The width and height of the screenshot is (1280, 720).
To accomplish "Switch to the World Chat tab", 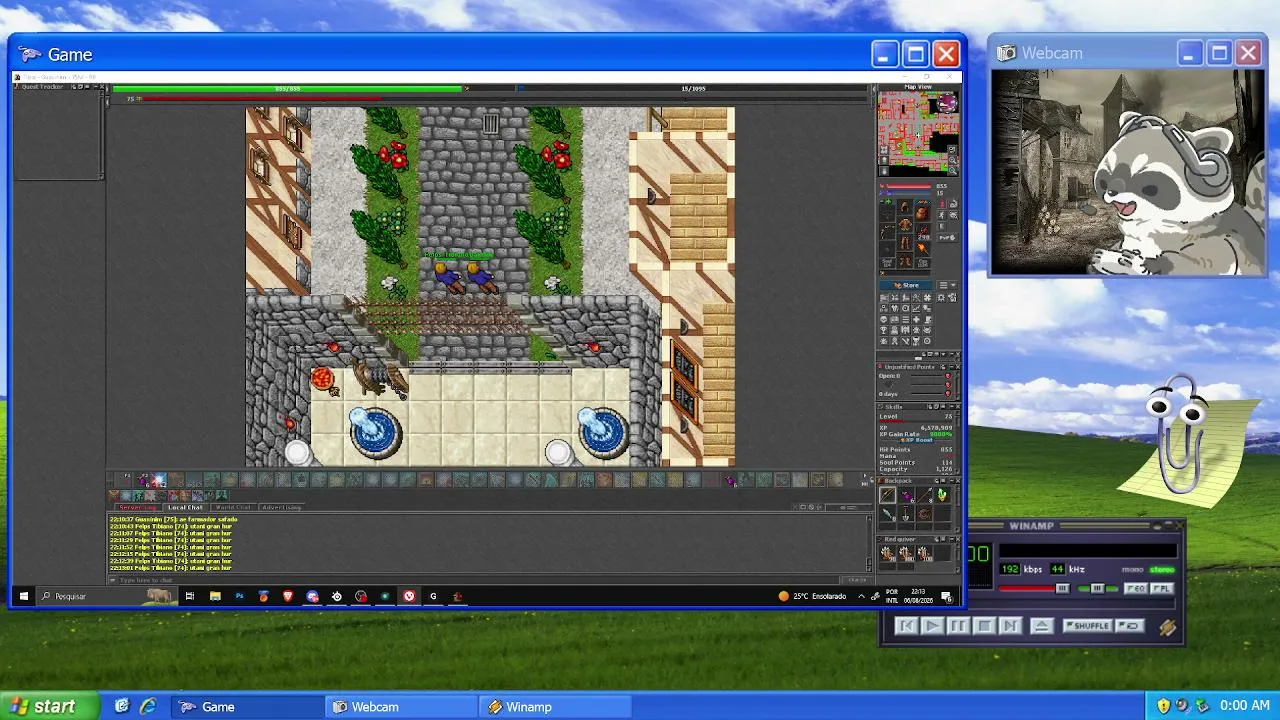I will tap(233, 507).
